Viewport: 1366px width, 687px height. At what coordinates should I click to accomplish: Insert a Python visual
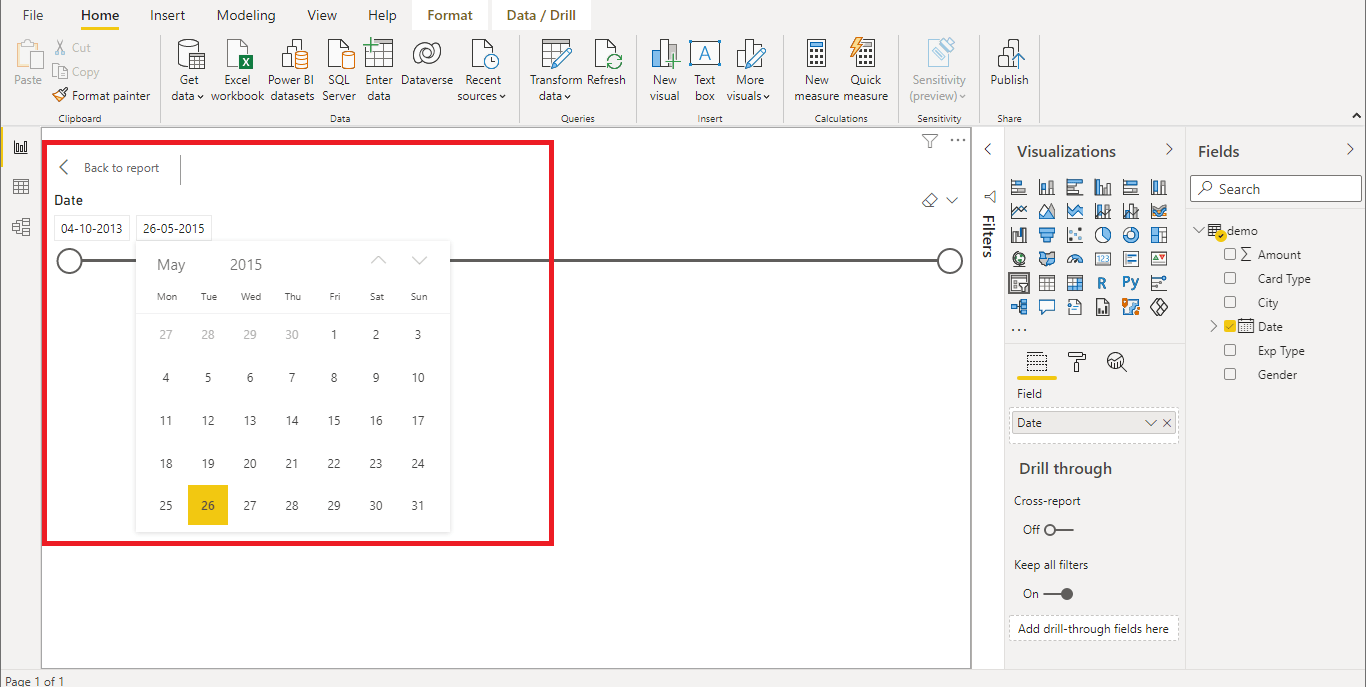click(x=1130, y=283)
